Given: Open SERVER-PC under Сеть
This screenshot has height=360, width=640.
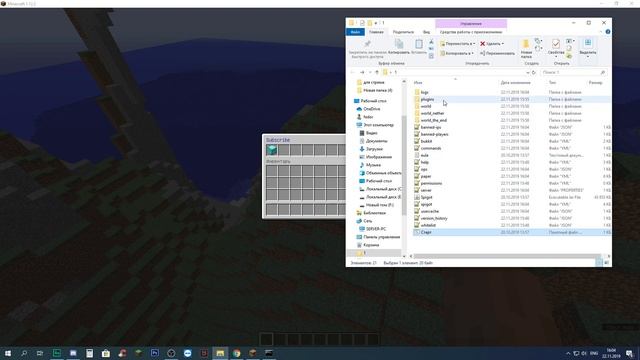Looking at the screenshot, I should point(372,229).
